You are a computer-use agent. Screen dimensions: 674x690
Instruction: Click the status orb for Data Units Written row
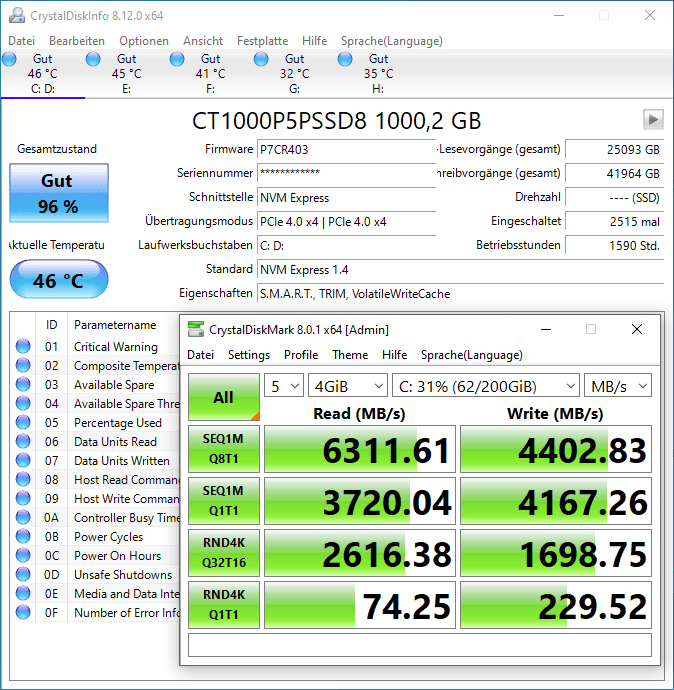pyautogui.click(x=23, y=460)
